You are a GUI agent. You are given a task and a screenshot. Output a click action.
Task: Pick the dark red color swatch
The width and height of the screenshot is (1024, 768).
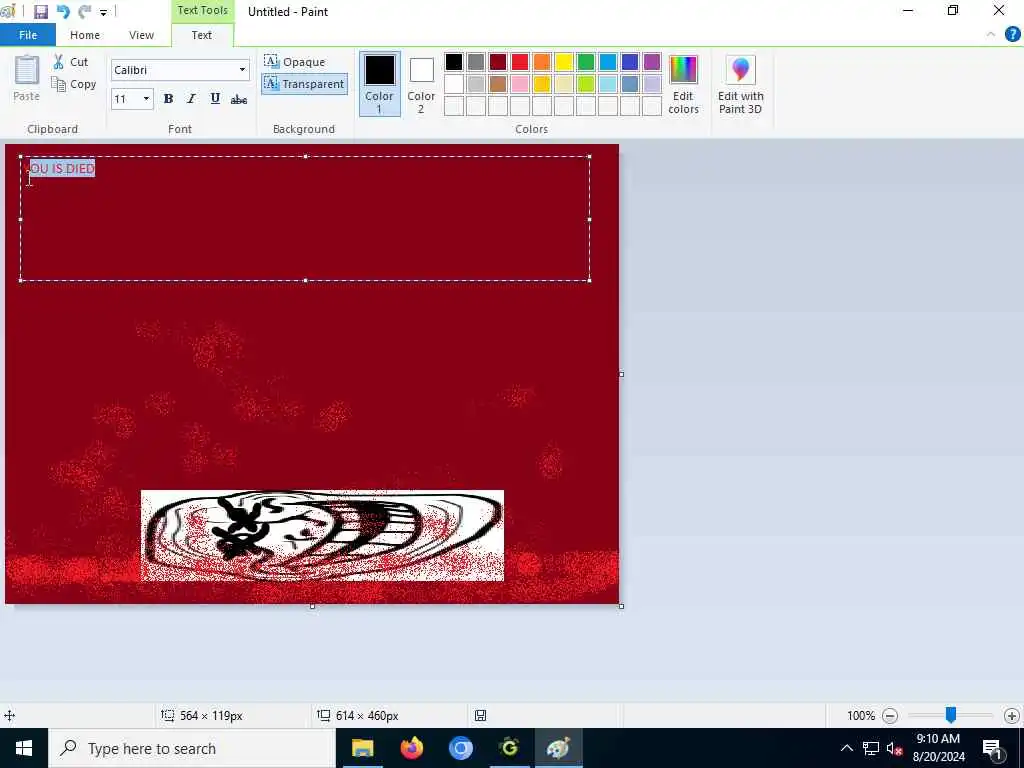(x=498, y=62)
